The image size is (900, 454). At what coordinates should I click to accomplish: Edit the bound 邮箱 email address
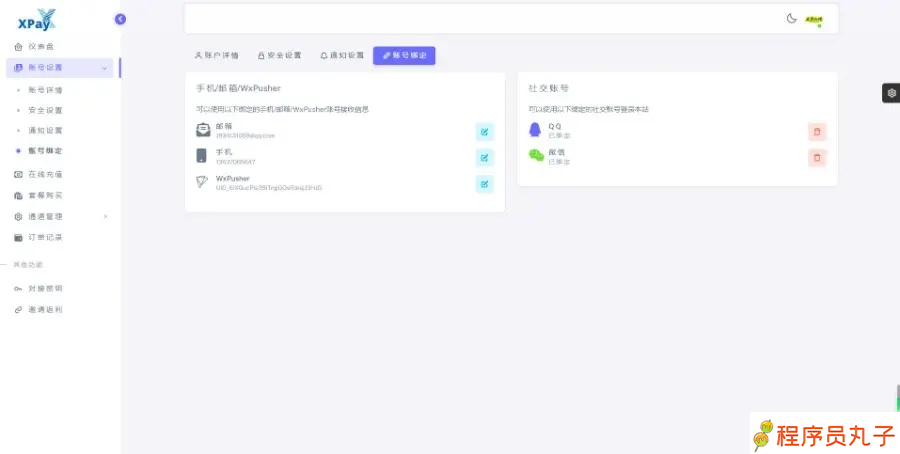tap(484, 132)
